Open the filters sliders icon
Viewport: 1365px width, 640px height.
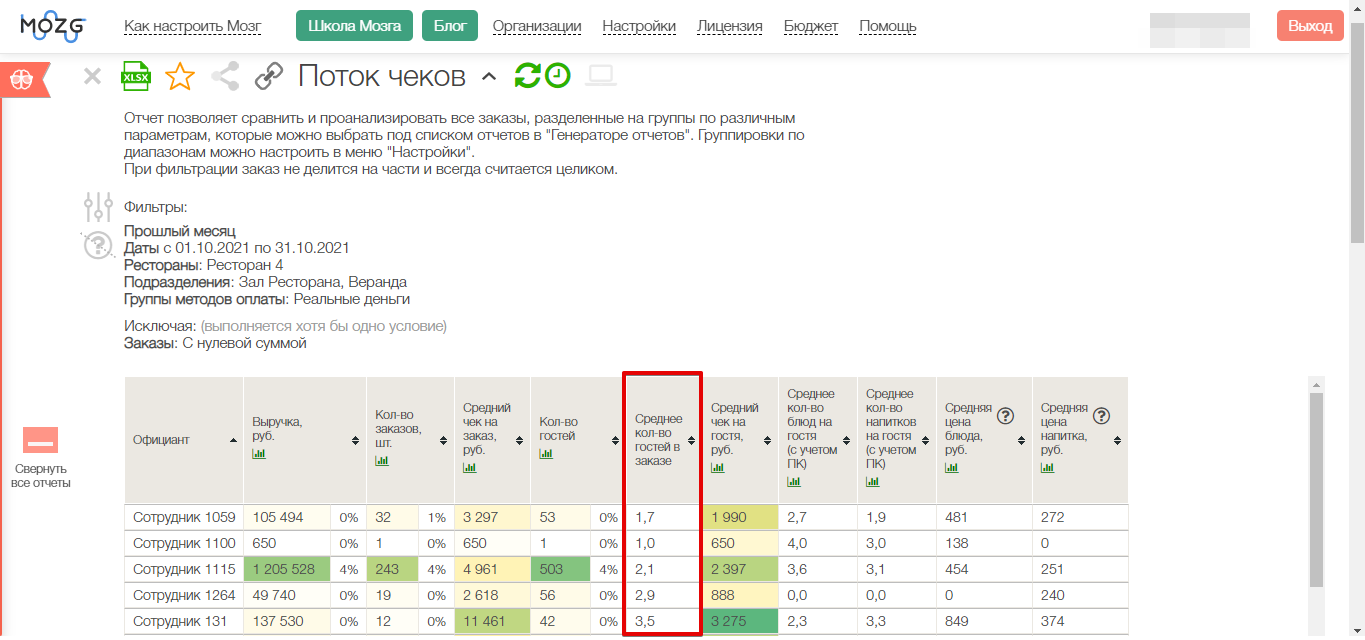tap(98, 207)
